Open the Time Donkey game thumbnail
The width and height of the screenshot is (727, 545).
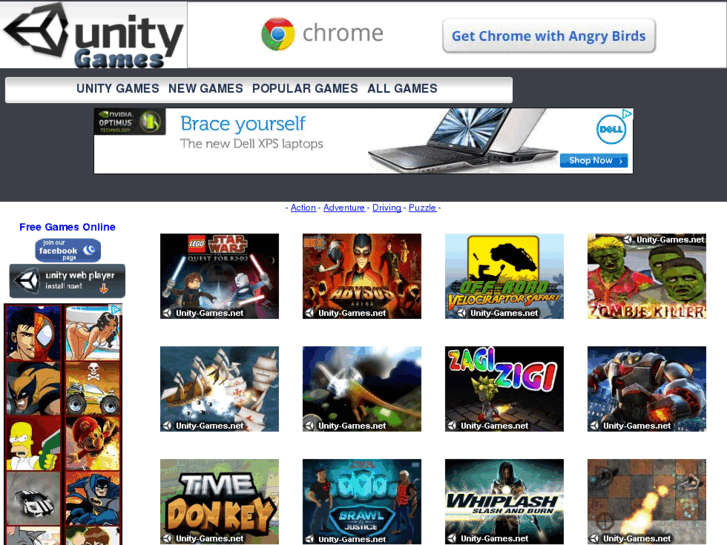(219, 501)
